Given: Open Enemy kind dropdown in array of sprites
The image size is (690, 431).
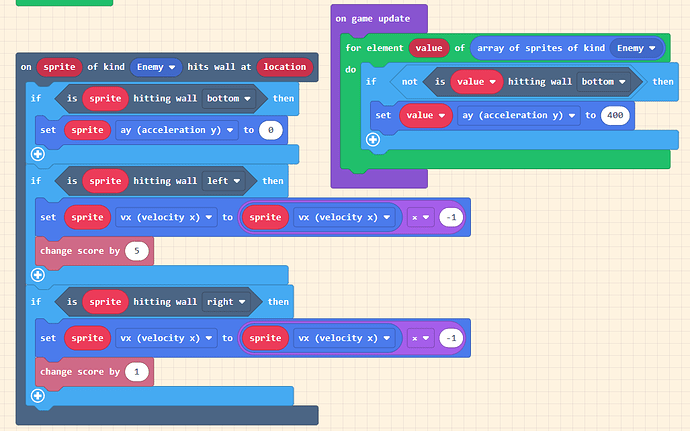Looking at the screenshot, I should (636, 48).
